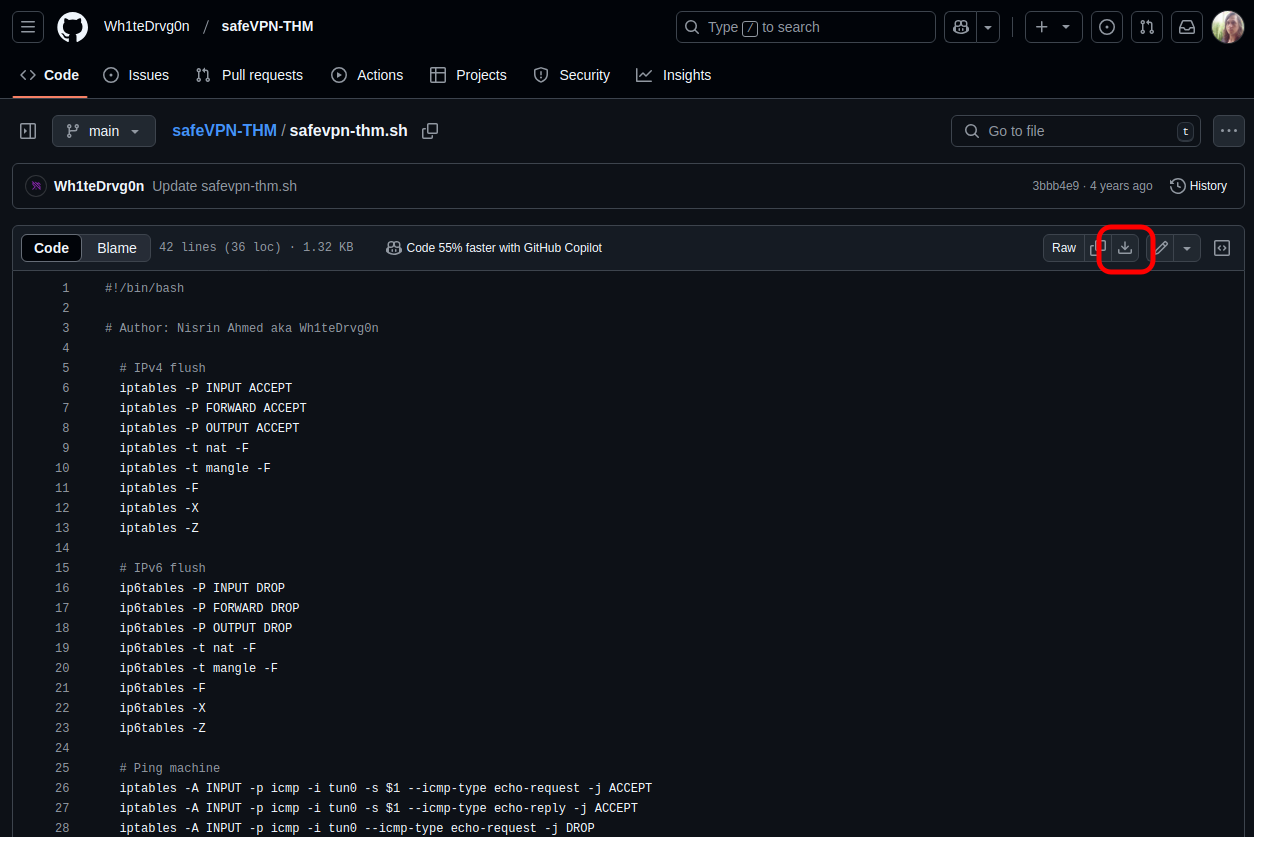This screenshot has width=1268, height=846.
Task: Go to the GitHub homepage logo
Action: (x=72, y=27)
